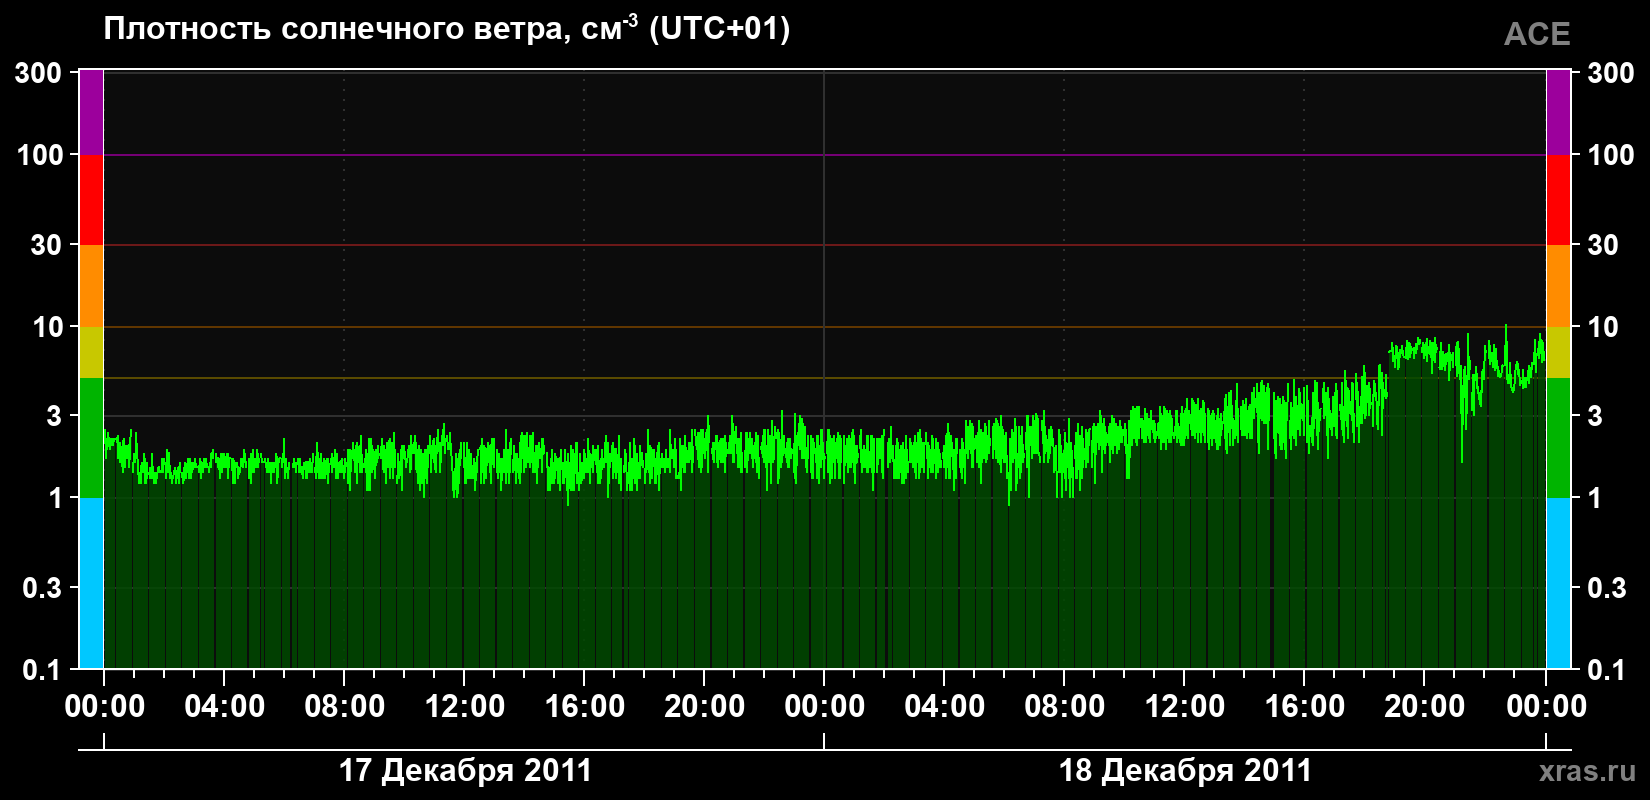Click the 100 label on left axis

(x=40, y=155)
